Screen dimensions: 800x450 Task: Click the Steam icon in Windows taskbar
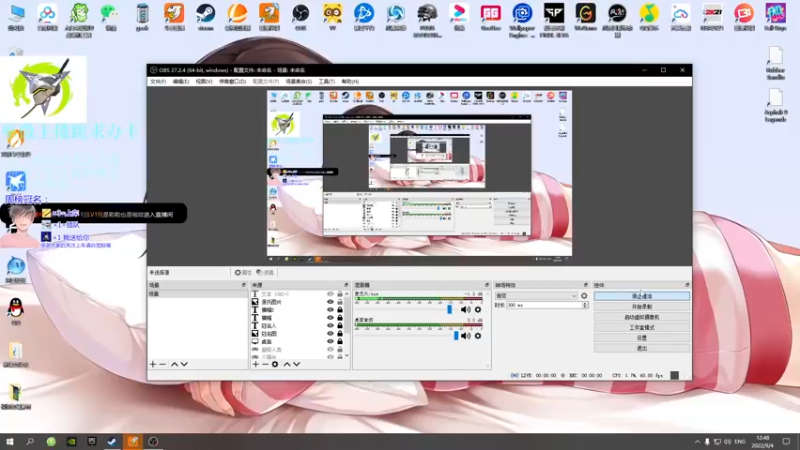click(x=112, y=441)
